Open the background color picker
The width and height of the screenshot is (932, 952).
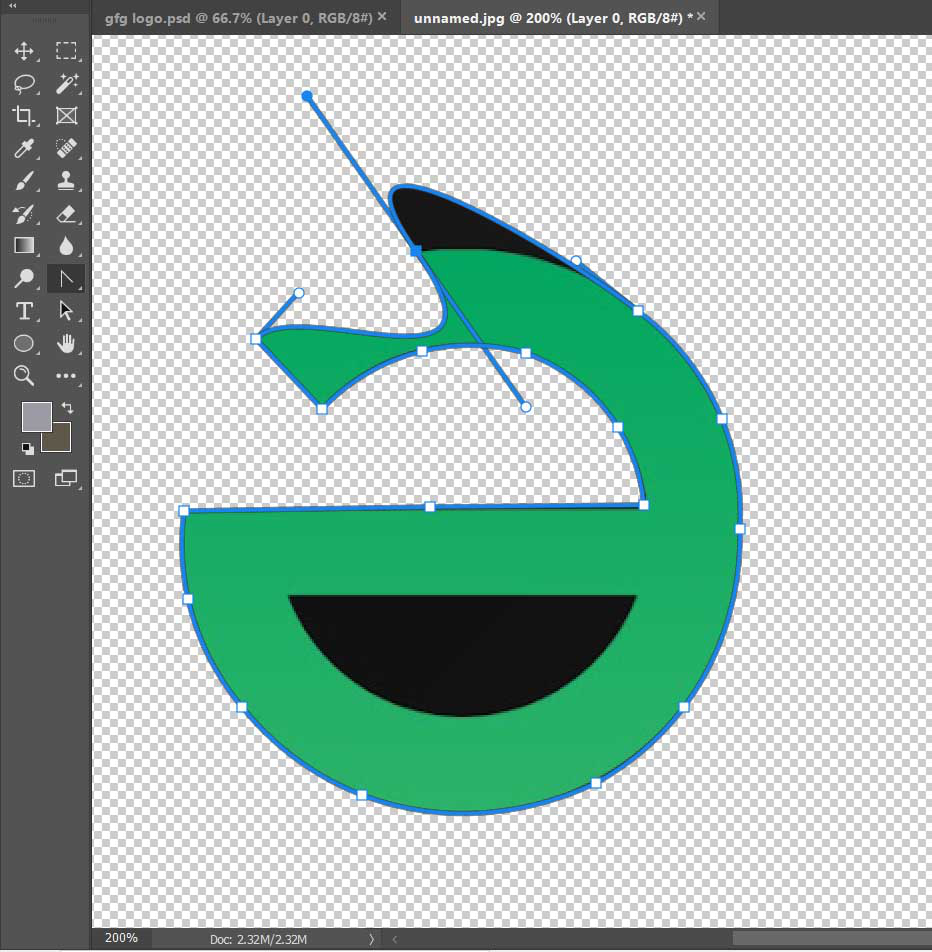pyautogui.click(x=61, y=442)
